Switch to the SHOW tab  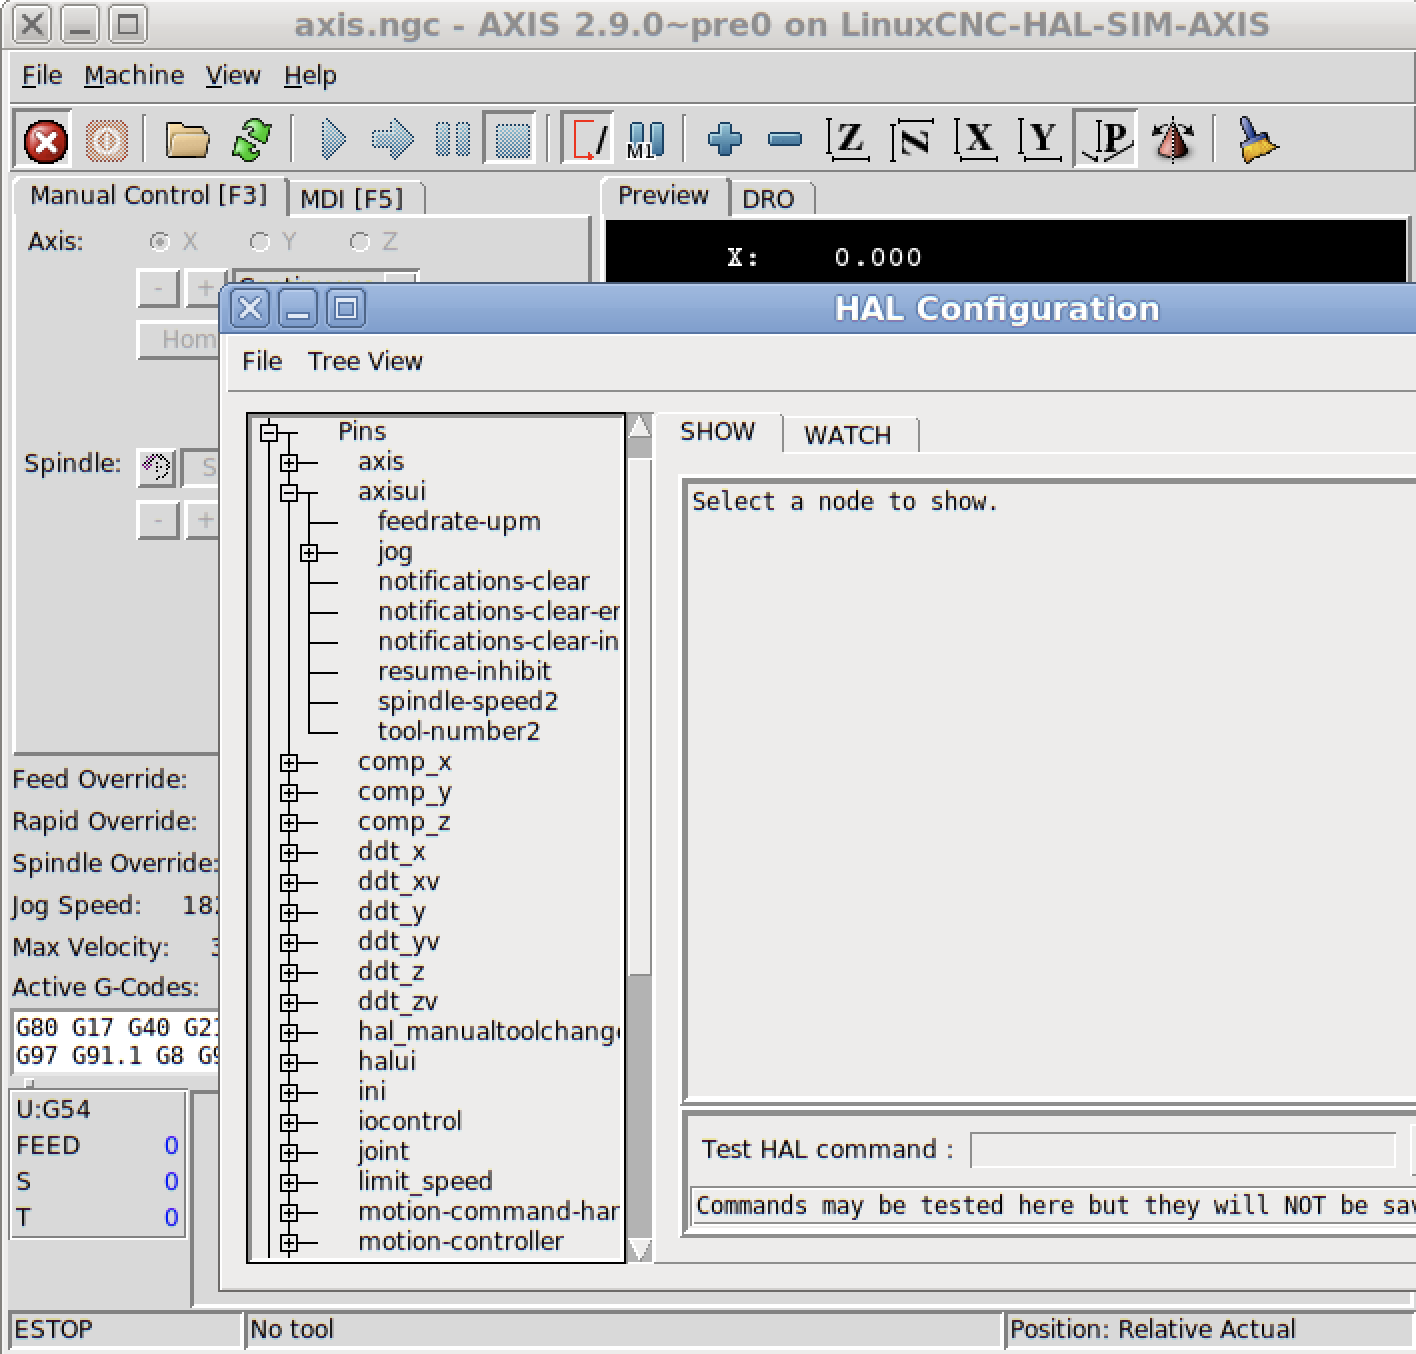(x=718, y=432)
